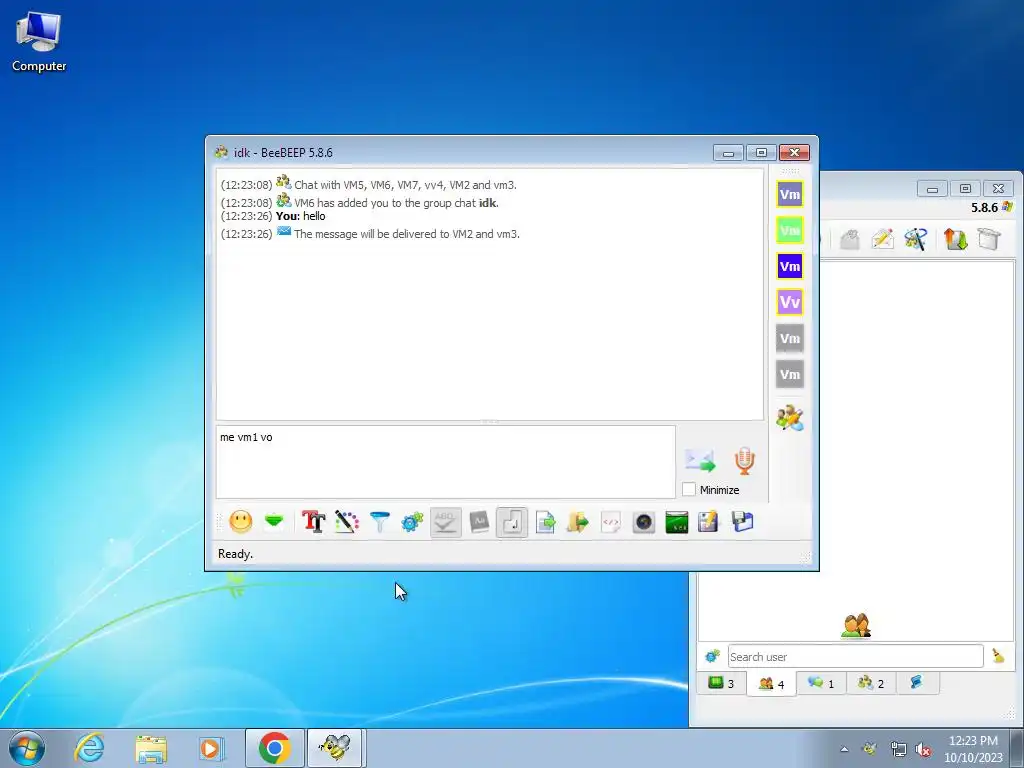The width and height of the screenshot is (1024, 768).
Task: Open the Windows Start menu
Action: 26,748
